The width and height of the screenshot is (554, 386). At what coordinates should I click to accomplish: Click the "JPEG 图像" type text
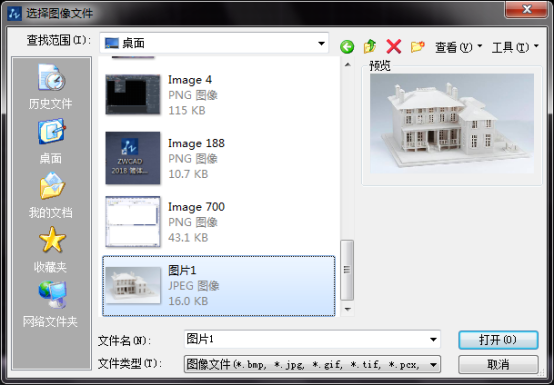point(193,286)
